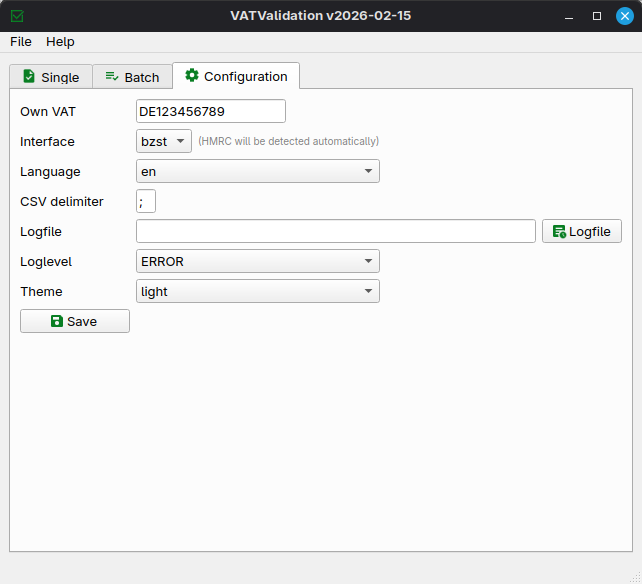Click the Configuration tab gear icon
Viewport: 642px width, 584px height.
(x=192, y=76)
